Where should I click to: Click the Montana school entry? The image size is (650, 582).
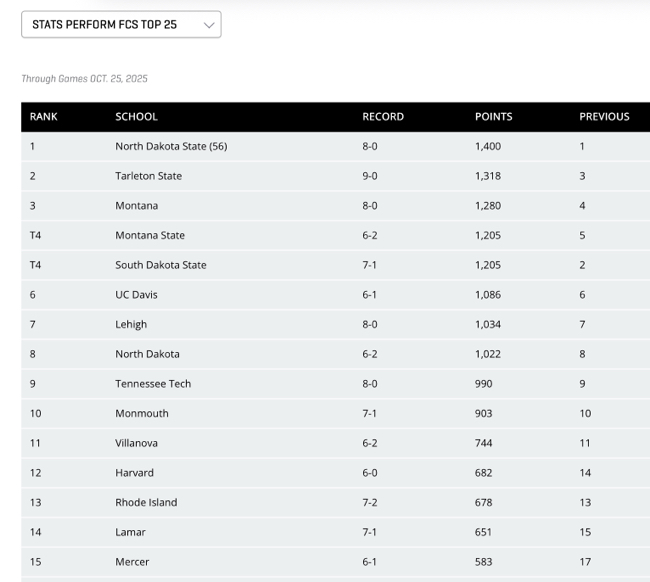[x=136, y=206]
